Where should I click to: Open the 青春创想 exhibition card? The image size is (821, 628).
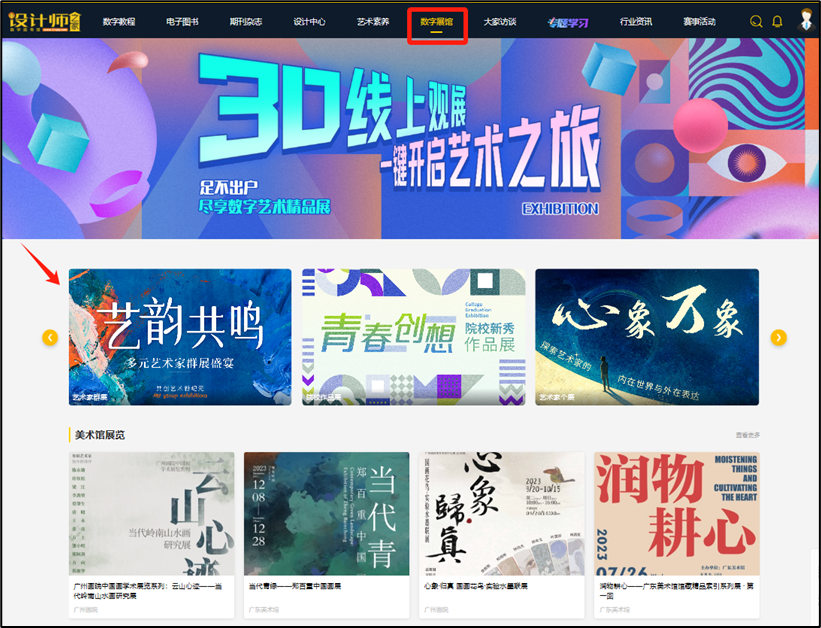click(413, 337)
